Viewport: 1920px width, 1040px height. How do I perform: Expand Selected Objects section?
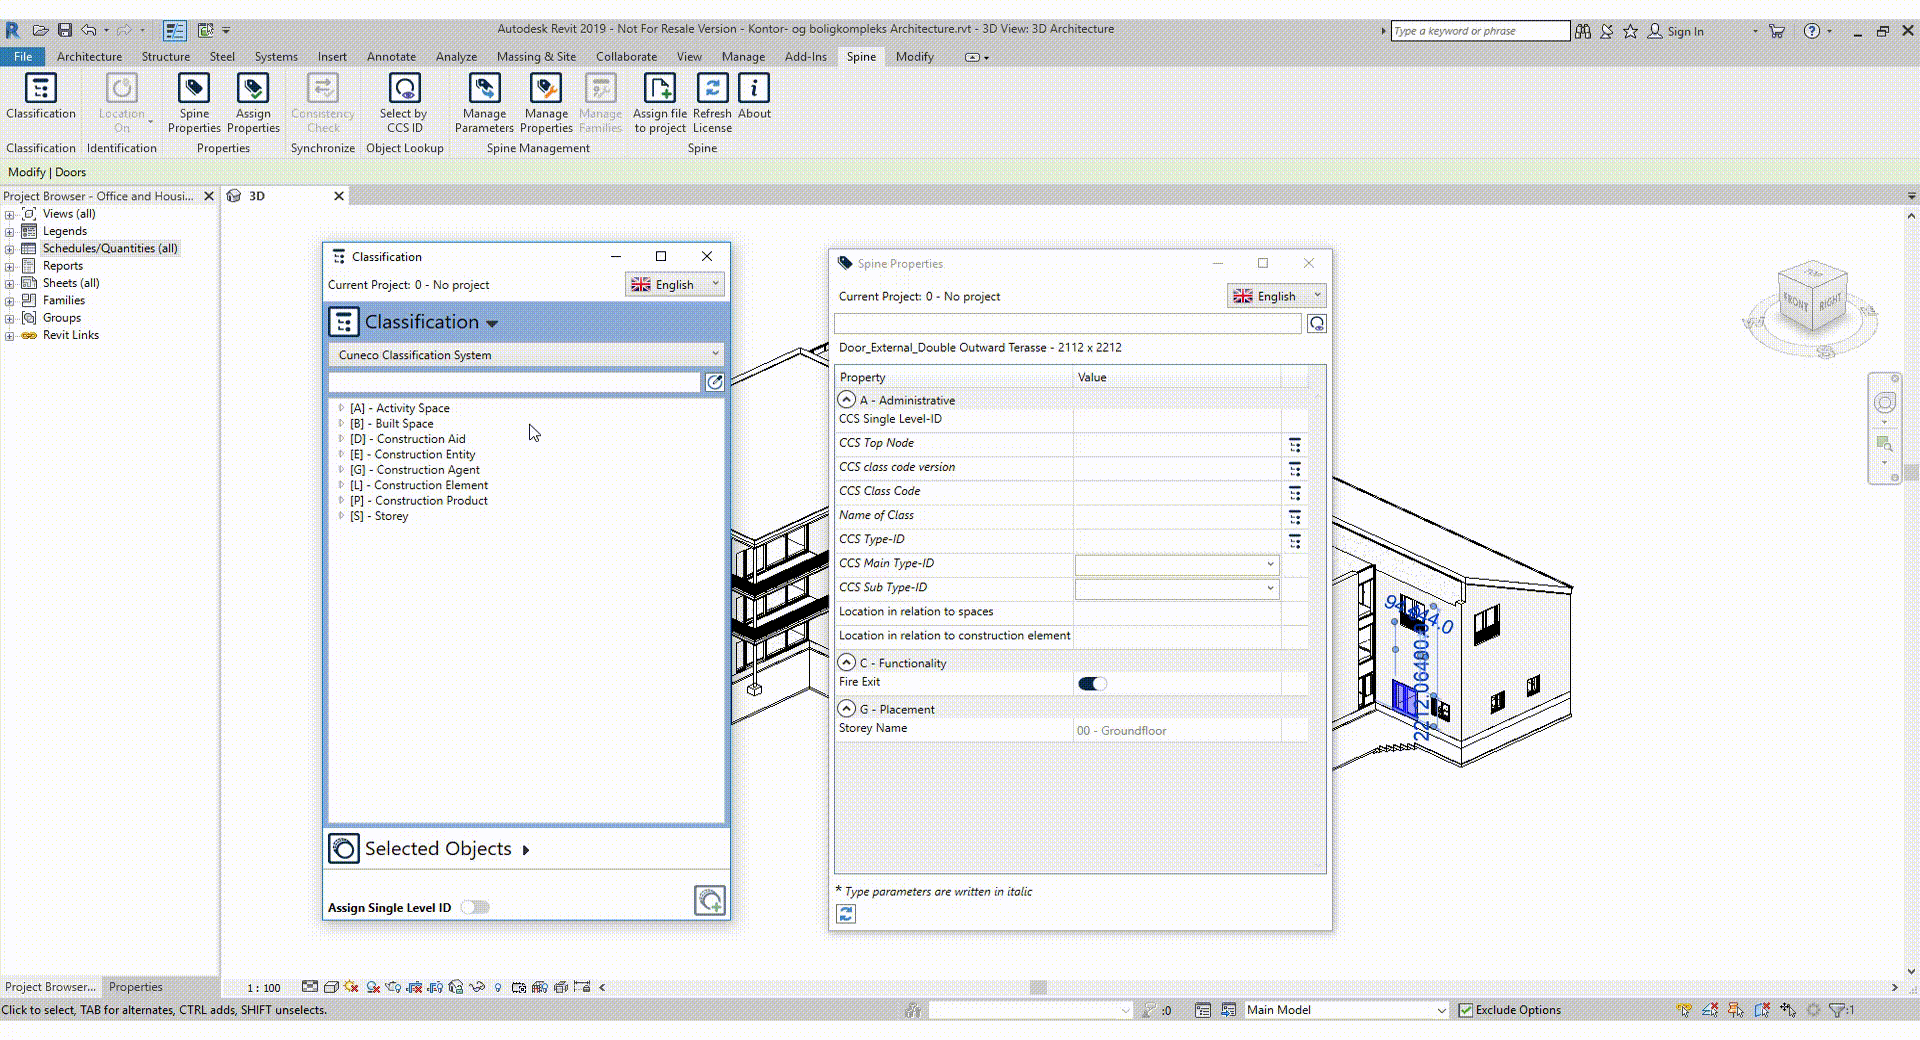pos(526,850)
